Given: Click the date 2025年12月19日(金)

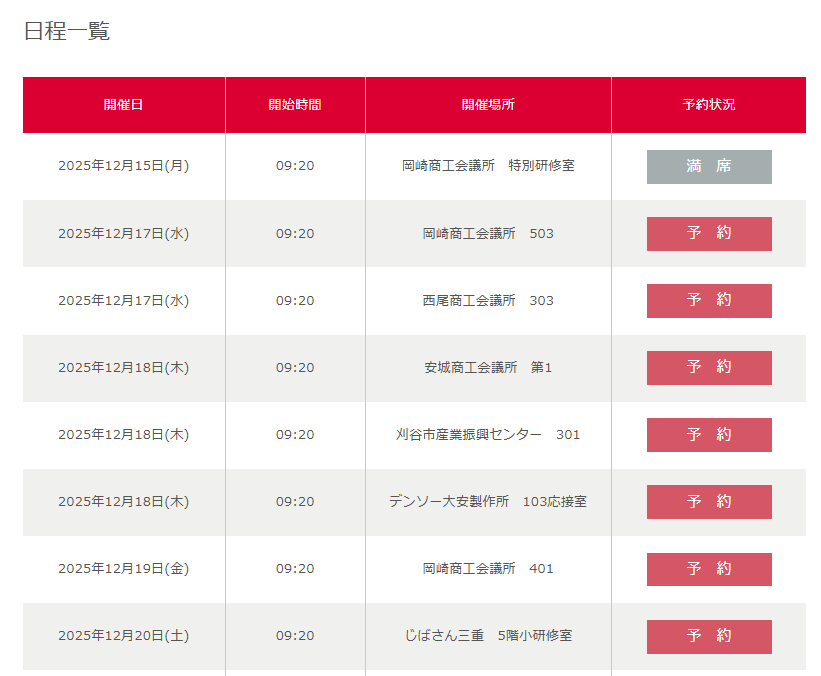Looking at the screenshot, I should tap(123, 568).
